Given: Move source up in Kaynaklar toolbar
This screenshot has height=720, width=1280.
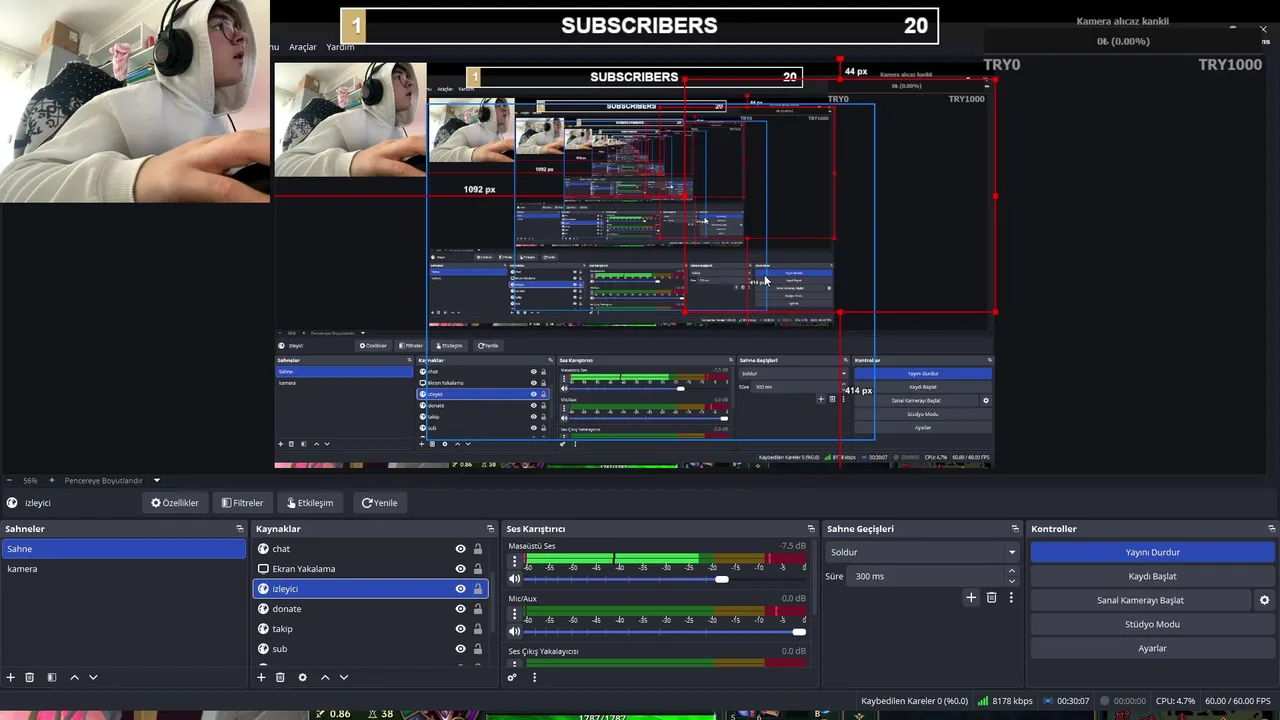Looking at the screenshot, I should click(325, 677).
